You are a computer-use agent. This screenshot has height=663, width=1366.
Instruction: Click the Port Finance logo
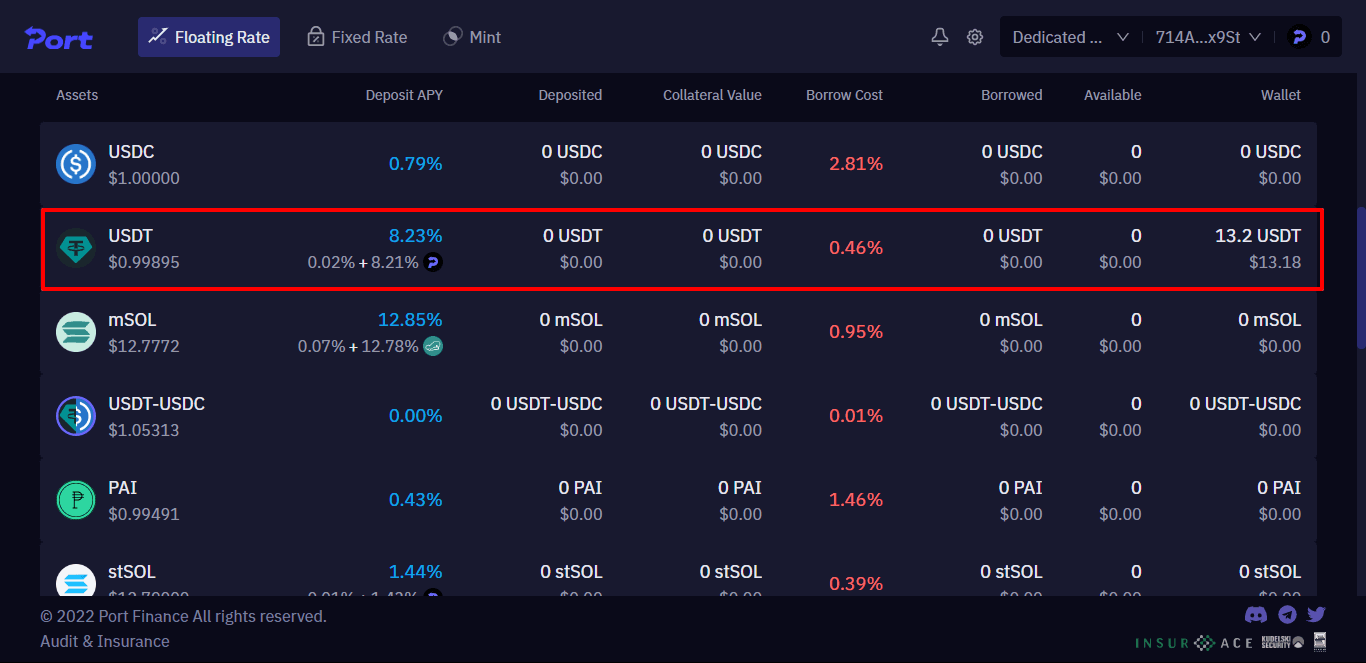[x=58, y=38]
